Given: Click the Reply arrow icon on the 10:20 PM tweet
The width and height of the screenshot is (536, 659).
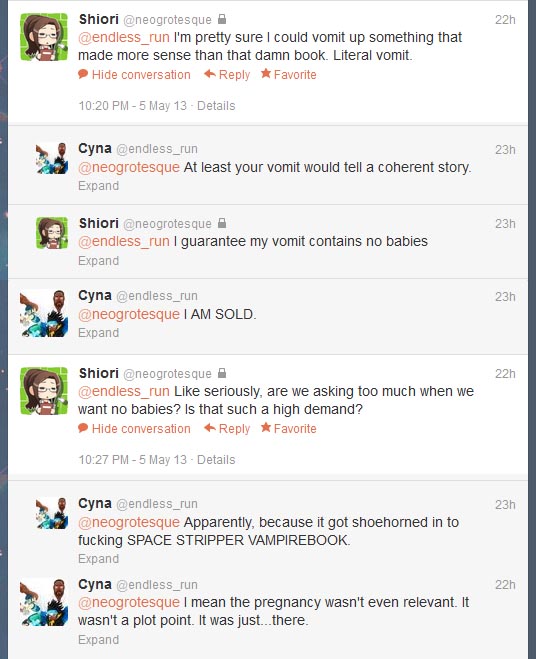Looking at the screenshot, I should (x=210, y=74).
